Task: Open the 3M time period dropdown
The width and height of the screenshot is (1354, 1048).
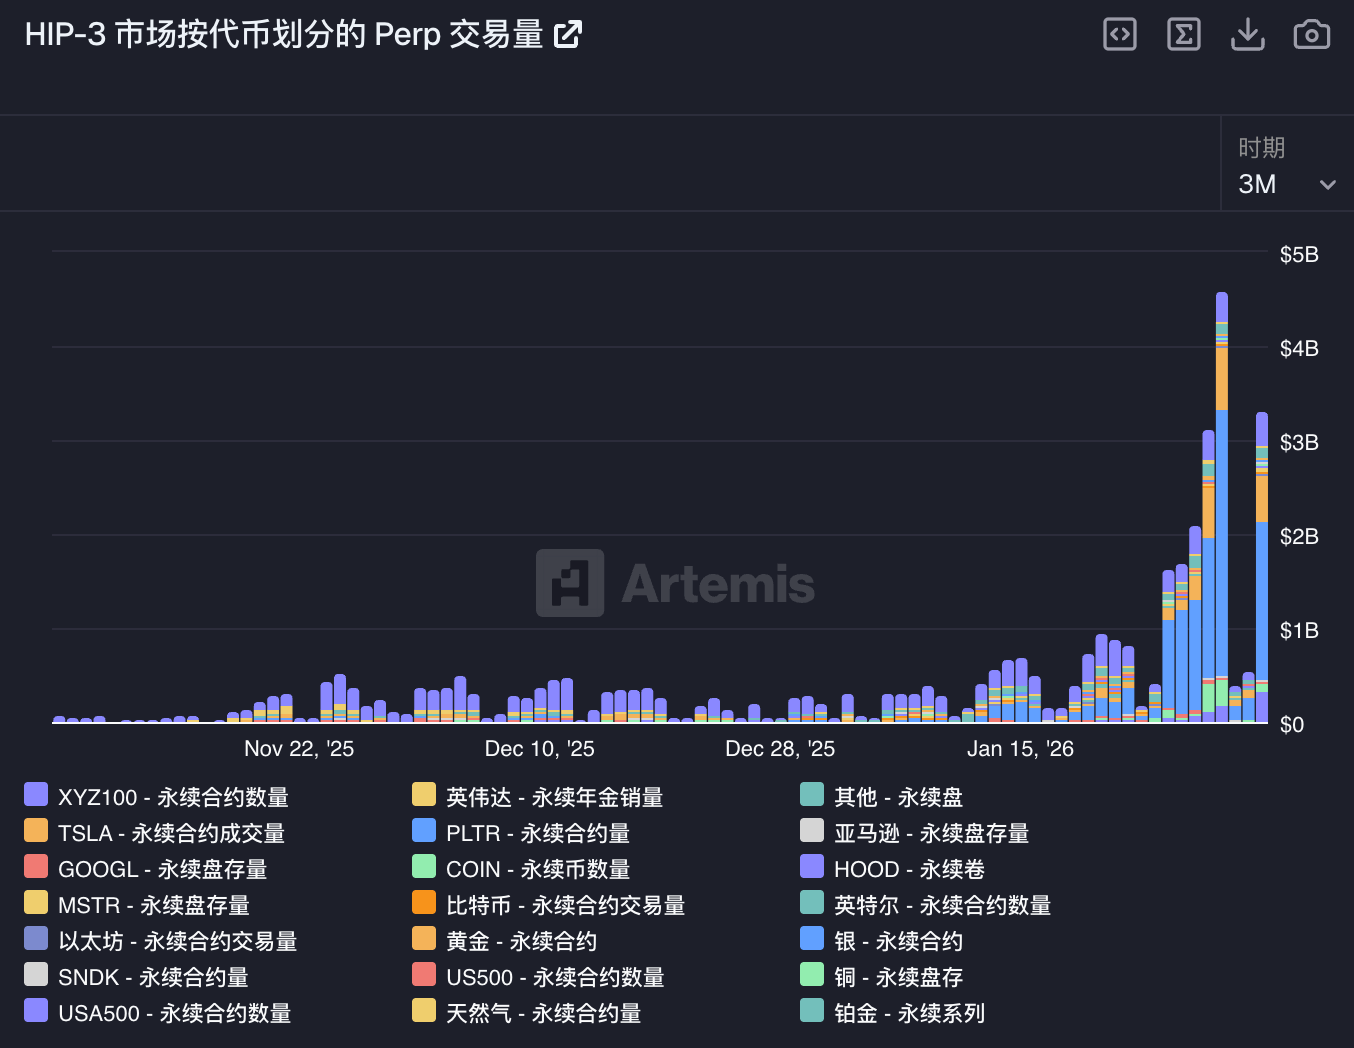Action: tap(1287, 184)
